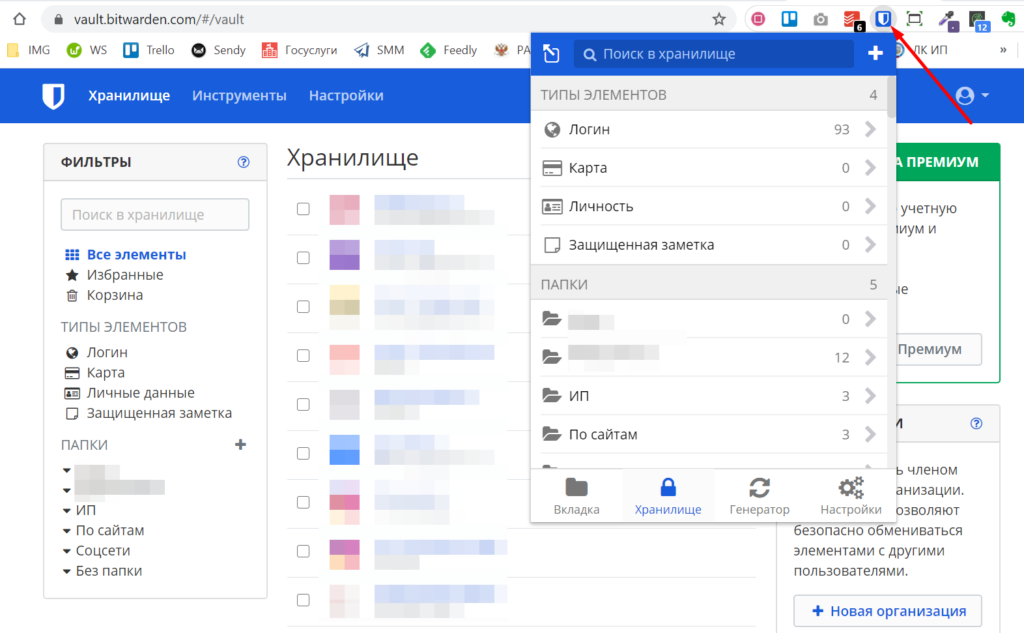Open the Generator tab icon
Viewport: 1024px width, 633px height.
(759, 488)
